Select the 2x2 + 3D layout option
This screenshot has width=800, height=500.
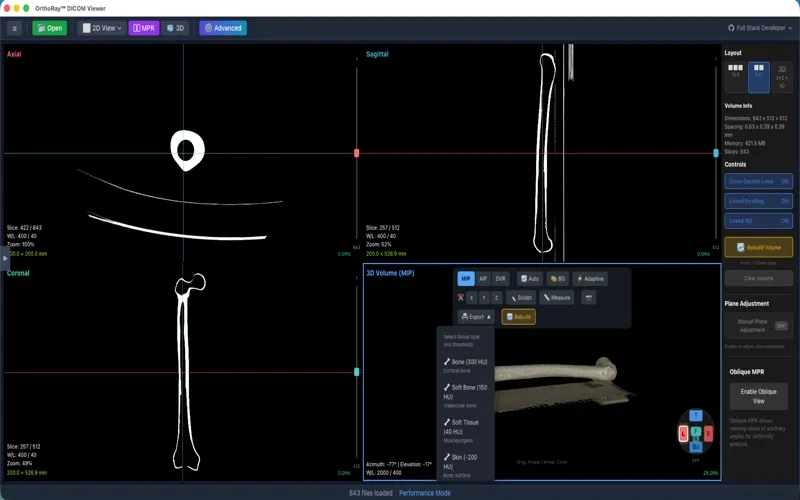[x=782, y=78]
